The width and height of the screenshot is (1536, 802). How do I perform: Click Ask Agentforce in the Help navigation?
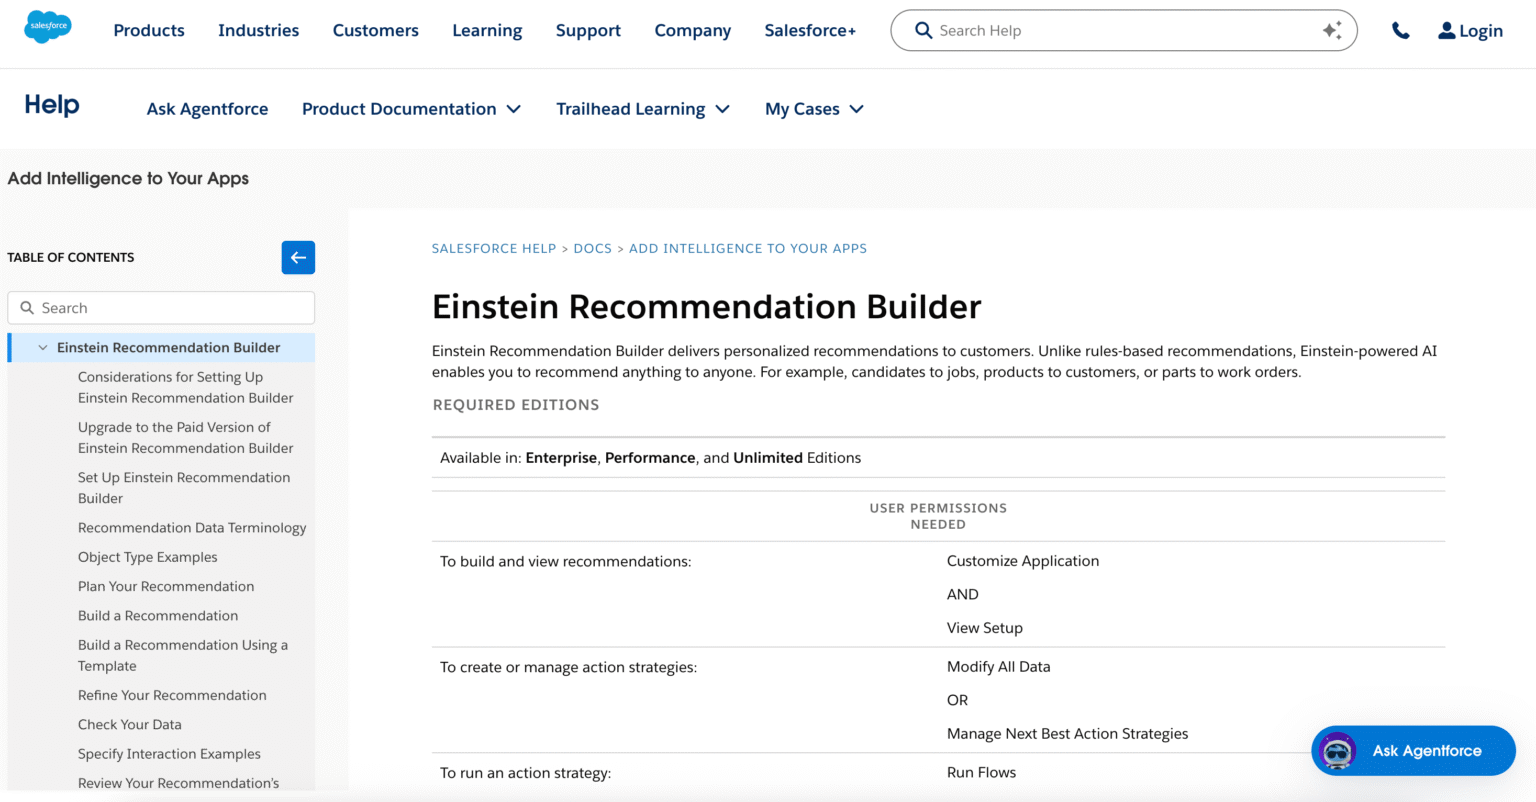(207, 109)
